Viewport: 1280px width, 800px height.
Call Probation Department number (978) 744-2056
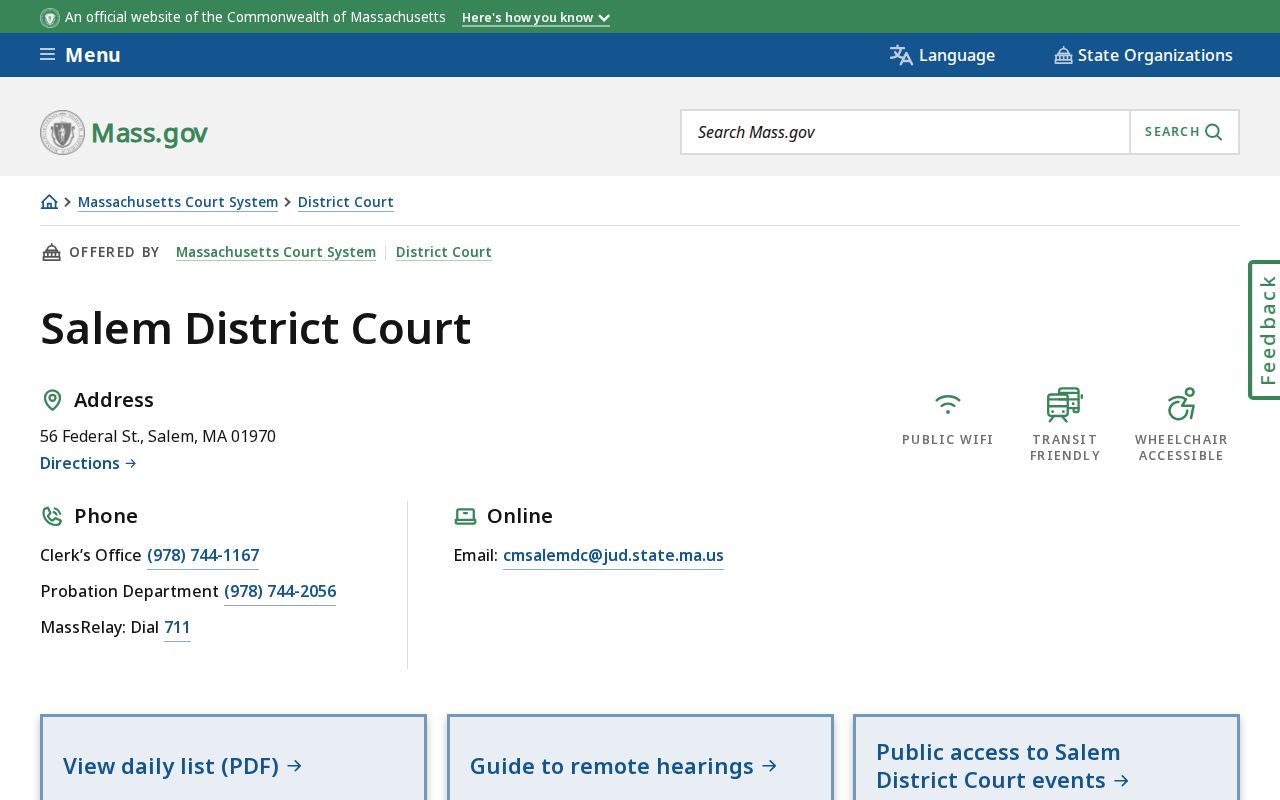(x=280, y=591)
